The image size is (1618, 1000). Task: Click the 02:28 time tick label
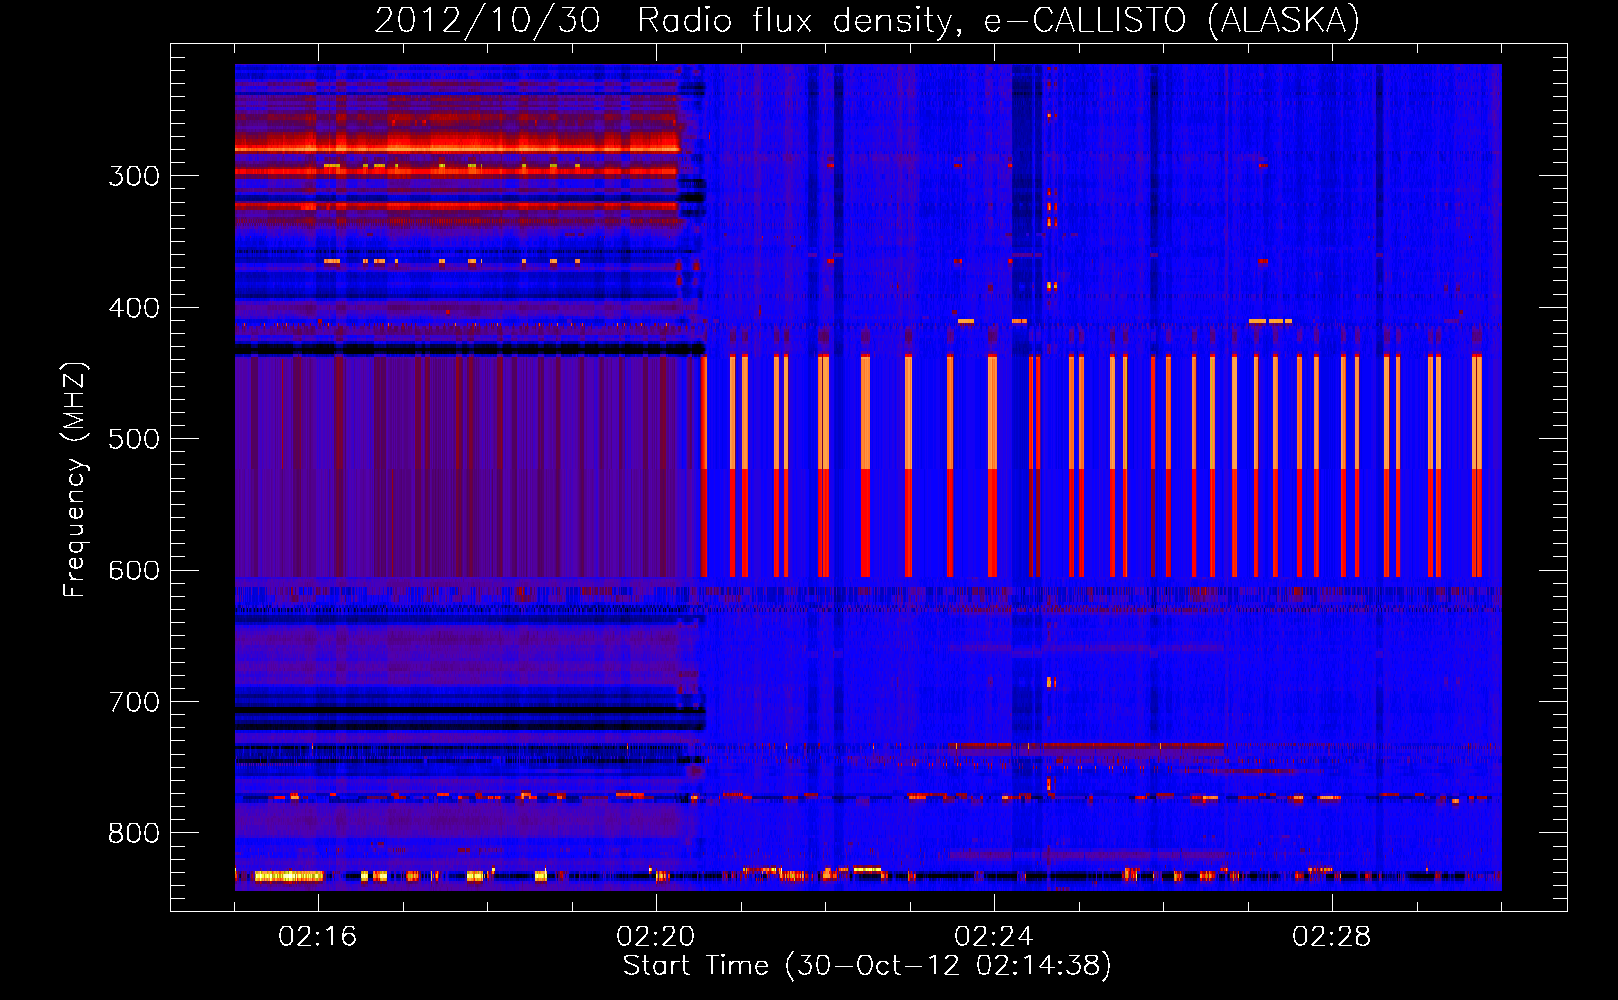pyautogui.click(x=1332, y=937)
